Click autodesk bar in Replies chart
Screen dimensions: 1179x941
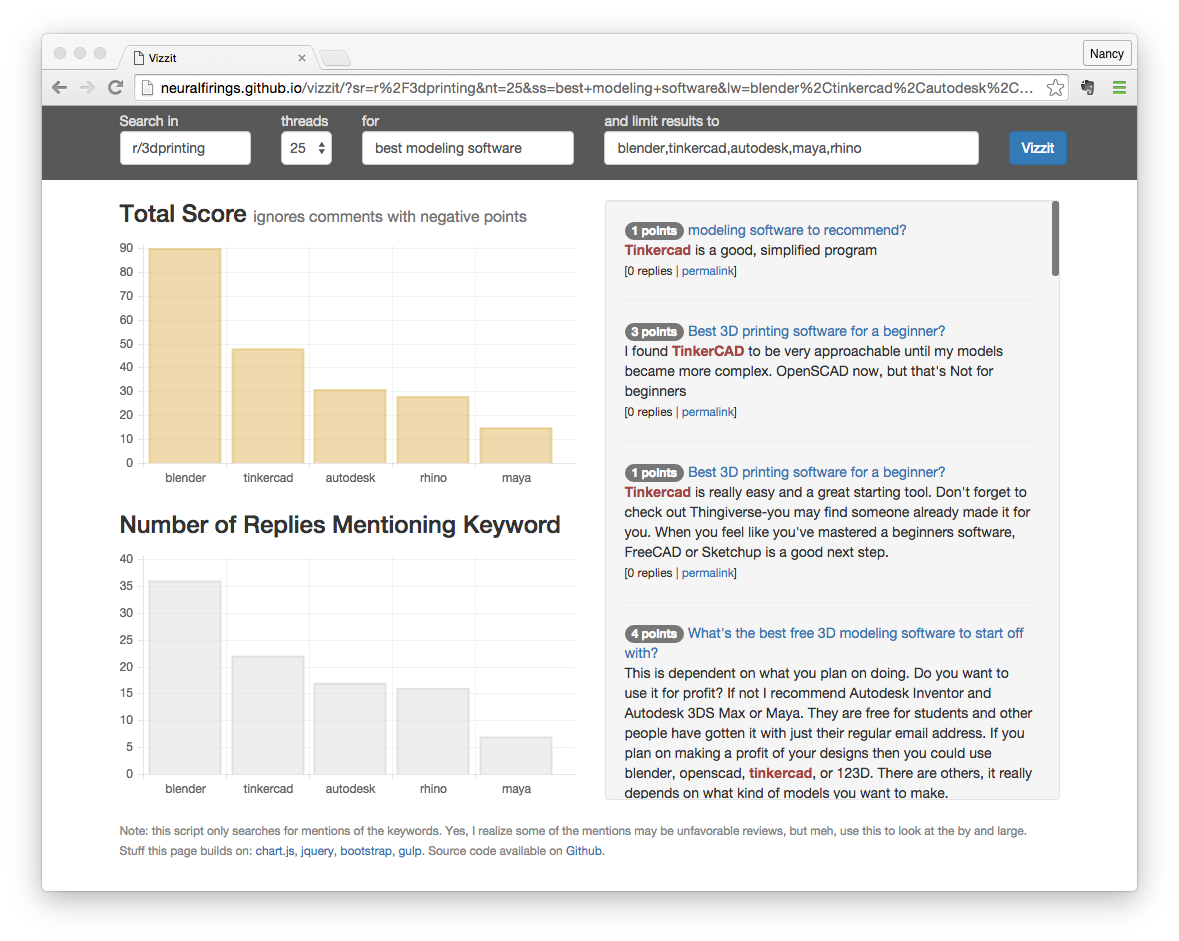tap(350, 729)
